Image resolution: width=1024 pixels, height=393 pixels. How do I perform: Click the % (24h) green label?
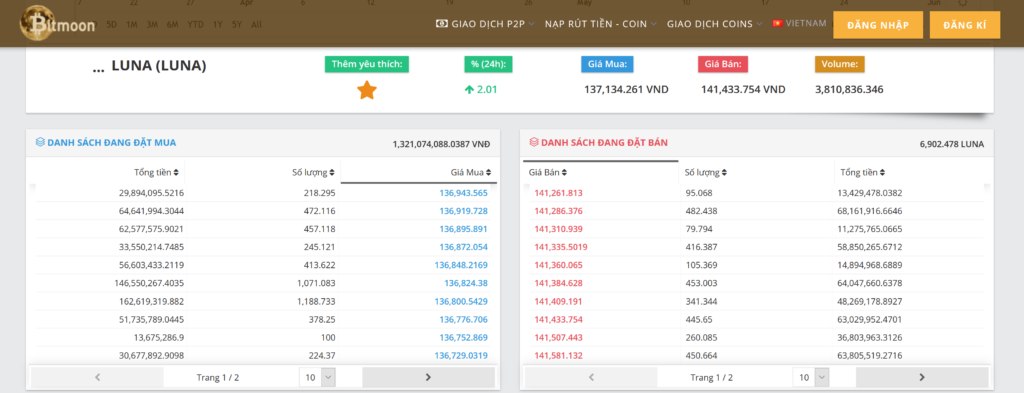(488, 64)
